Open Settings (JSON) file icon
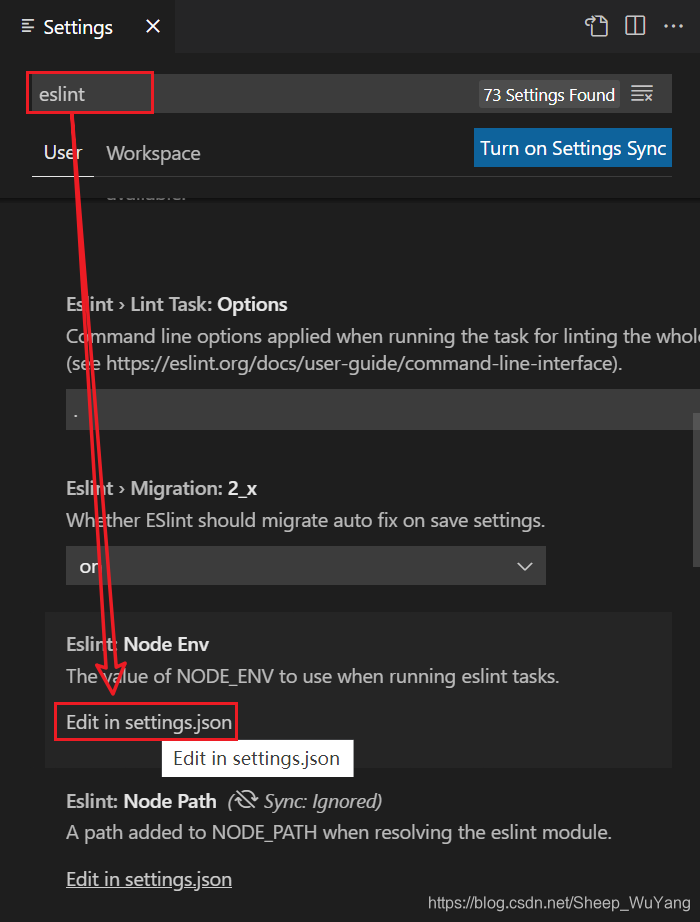700x922 pixels. 596,26
